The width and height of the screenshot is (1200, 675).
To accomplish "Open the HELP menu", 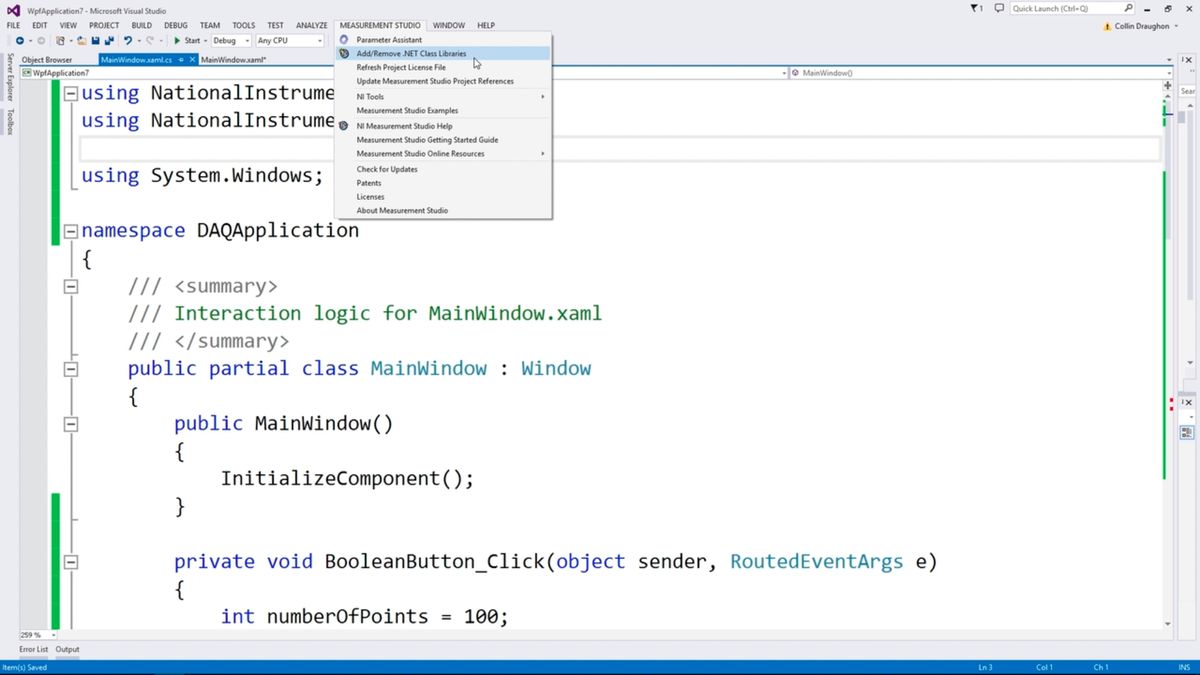I will pyautogui.click(x=486, y=25).
